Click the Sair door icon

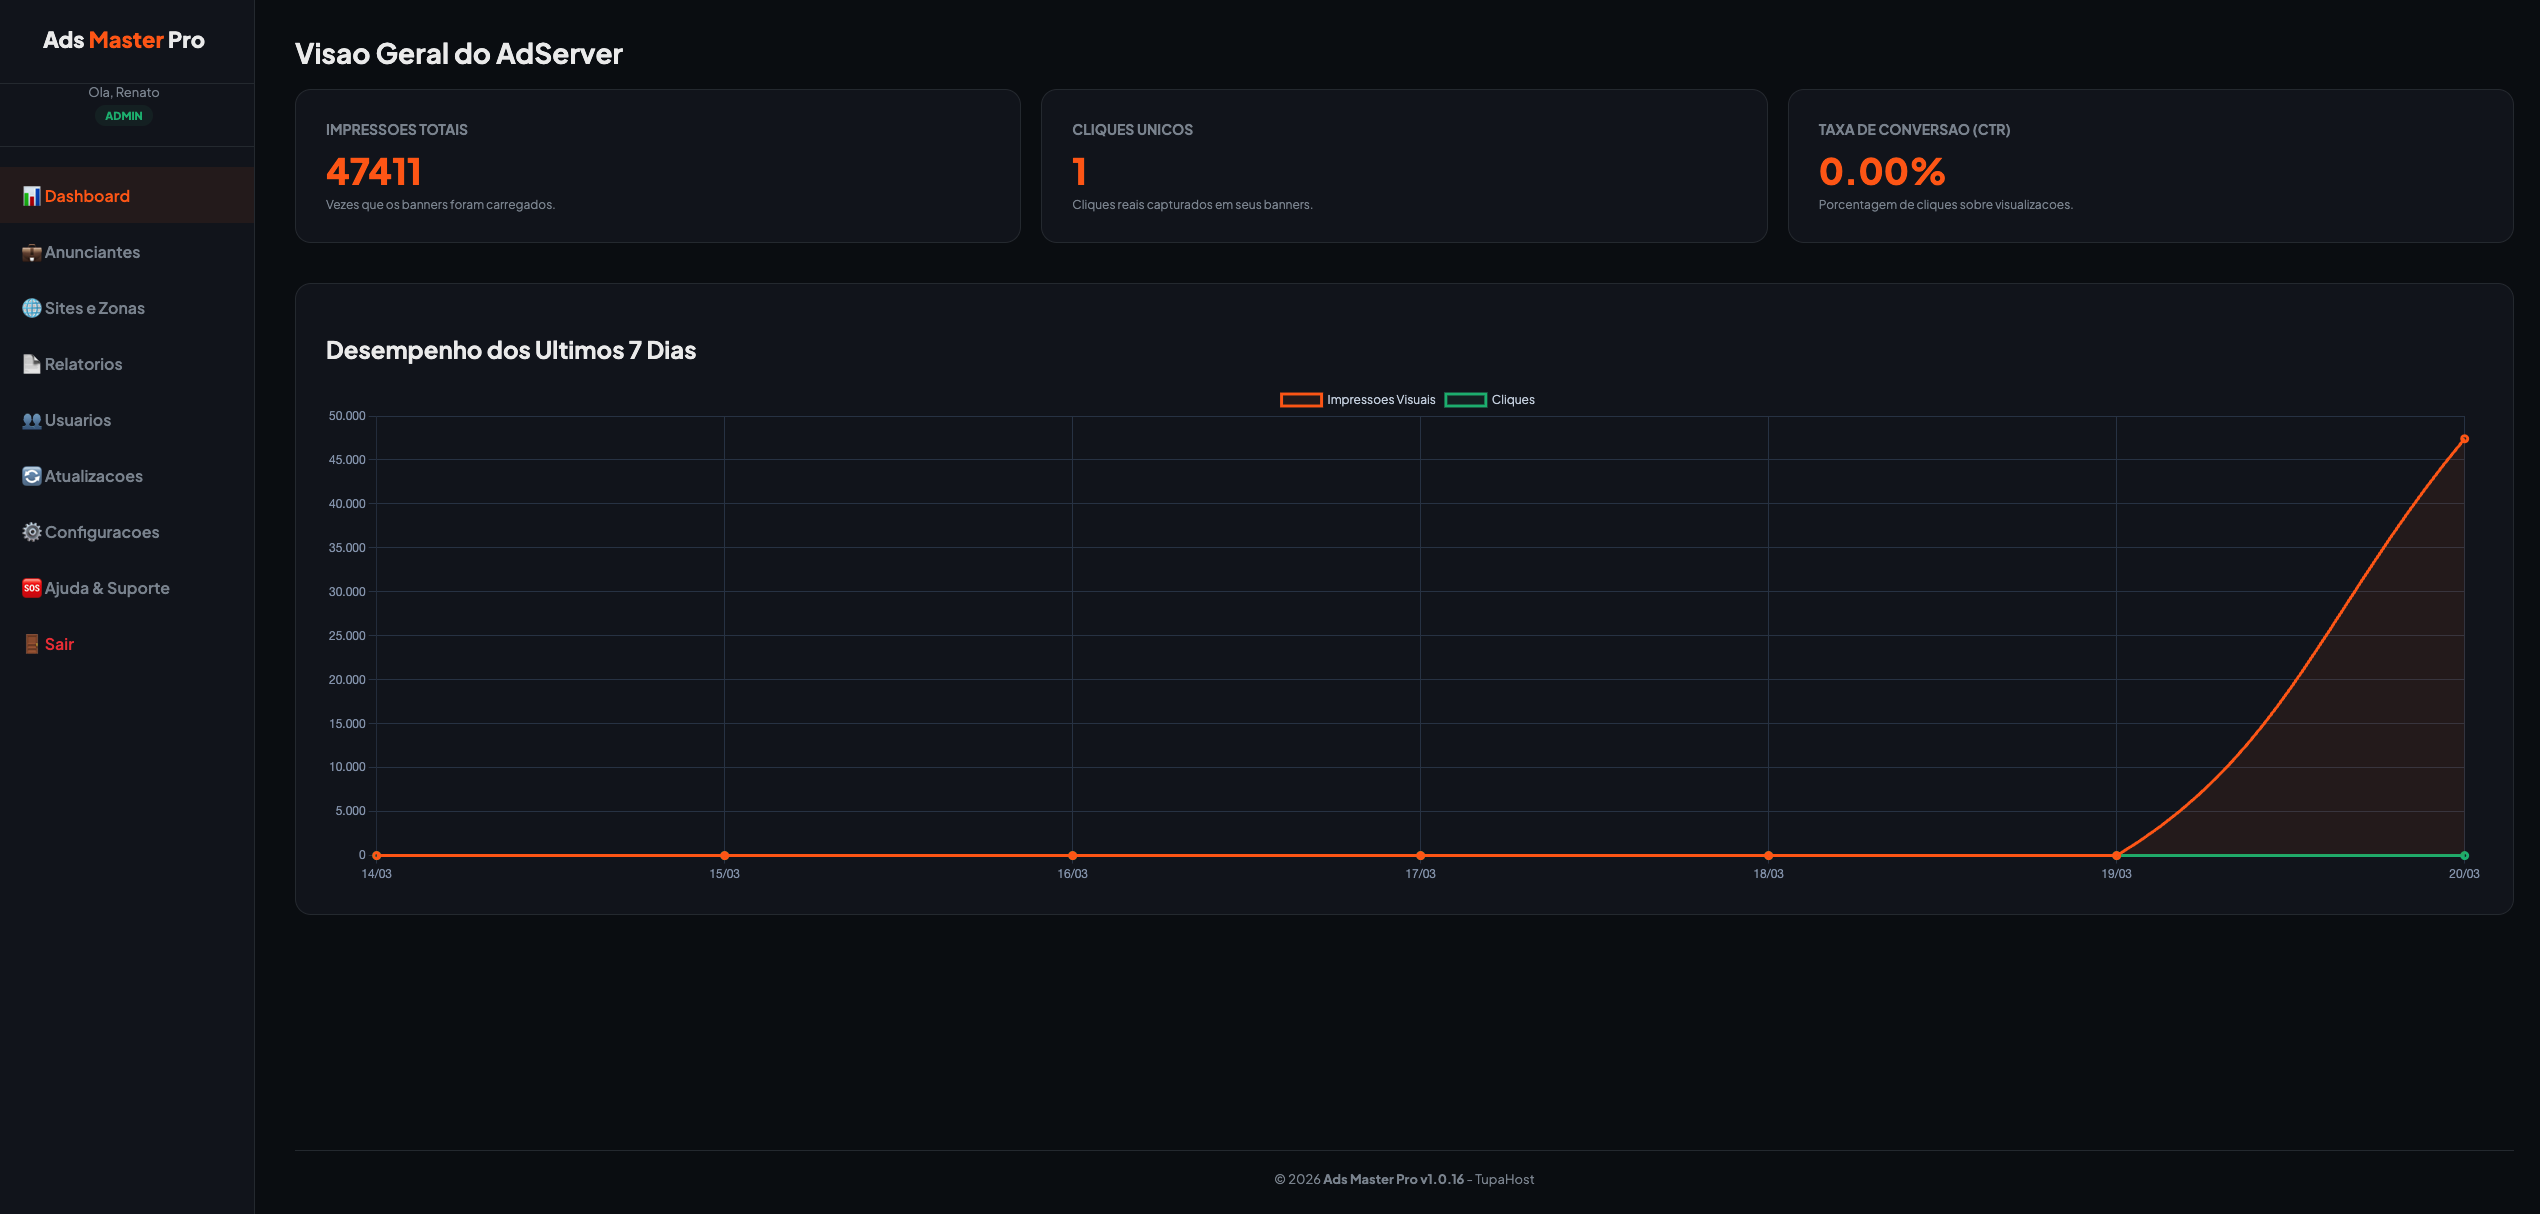[32, 644]
